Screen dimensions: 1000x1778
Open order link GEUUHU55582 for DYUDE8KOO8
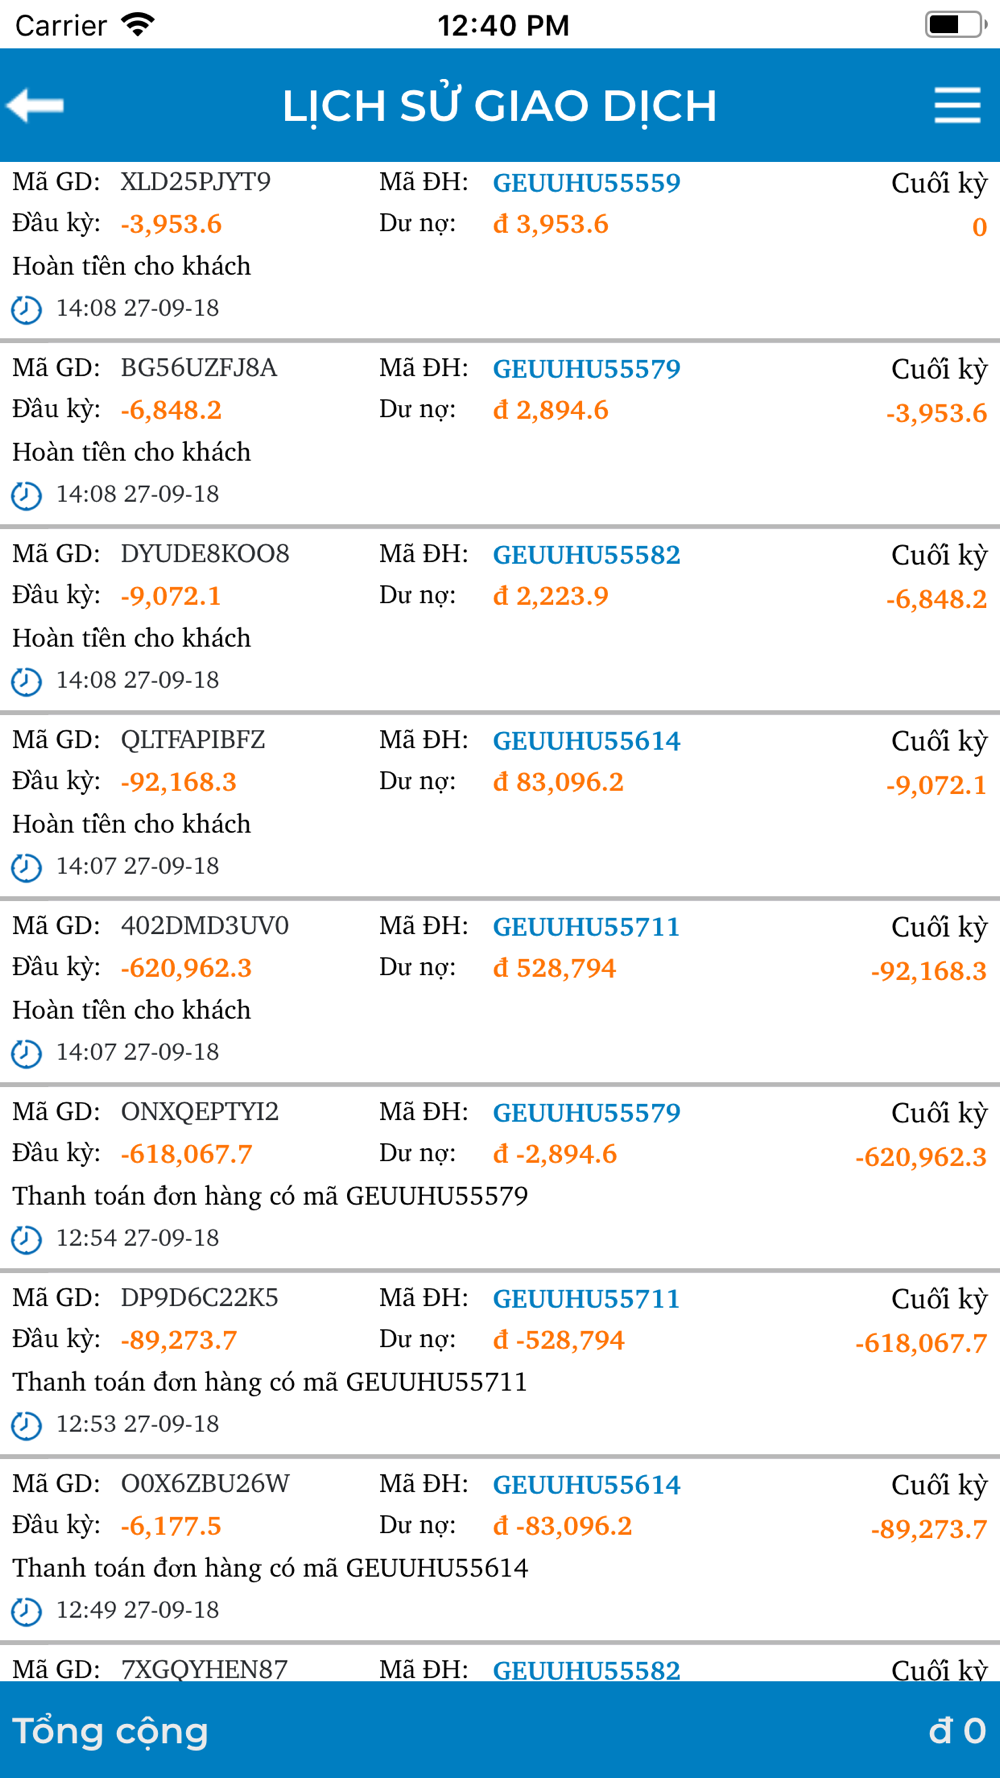coord(587,555)
